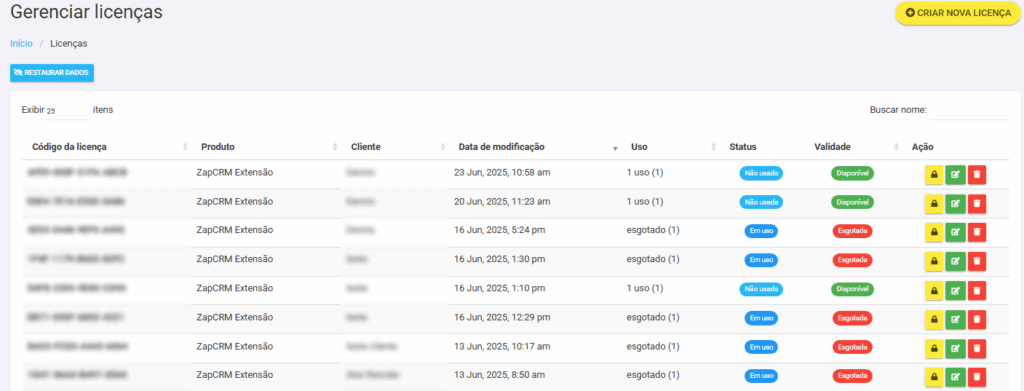
Task: Edit the license modified 13 Jun 10:17 am
Action: tap(955, 347)
